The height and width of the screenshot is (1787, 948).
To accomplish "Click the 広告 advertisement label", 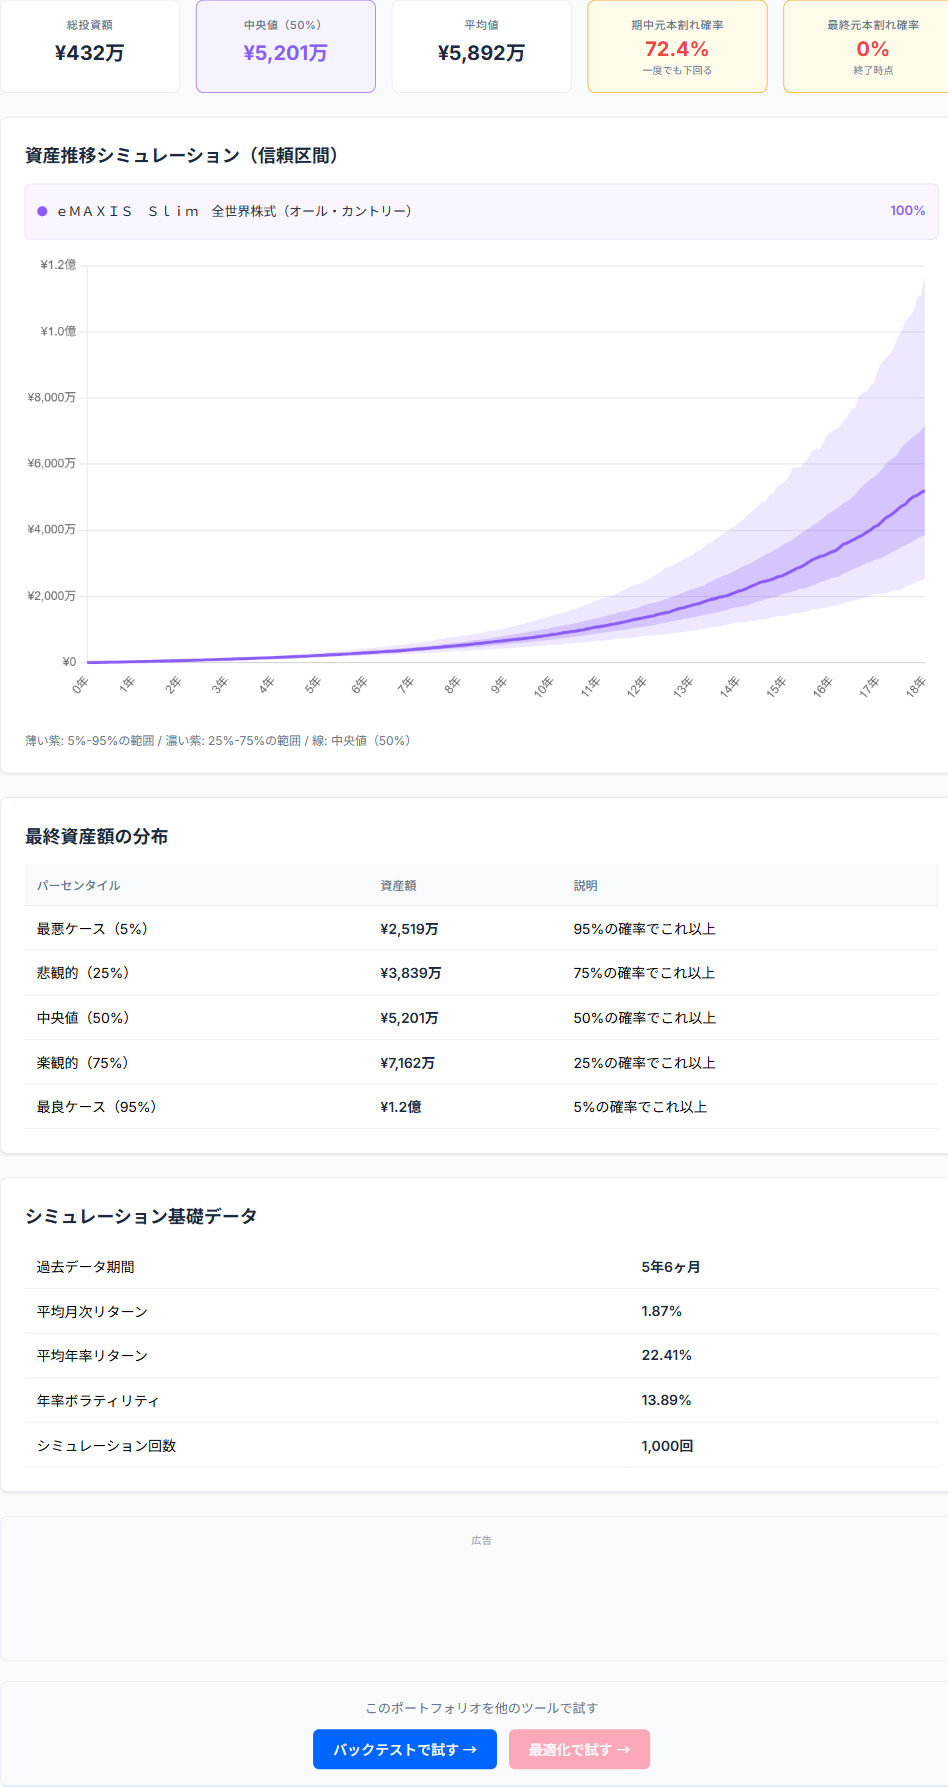I will [482, 1540].
